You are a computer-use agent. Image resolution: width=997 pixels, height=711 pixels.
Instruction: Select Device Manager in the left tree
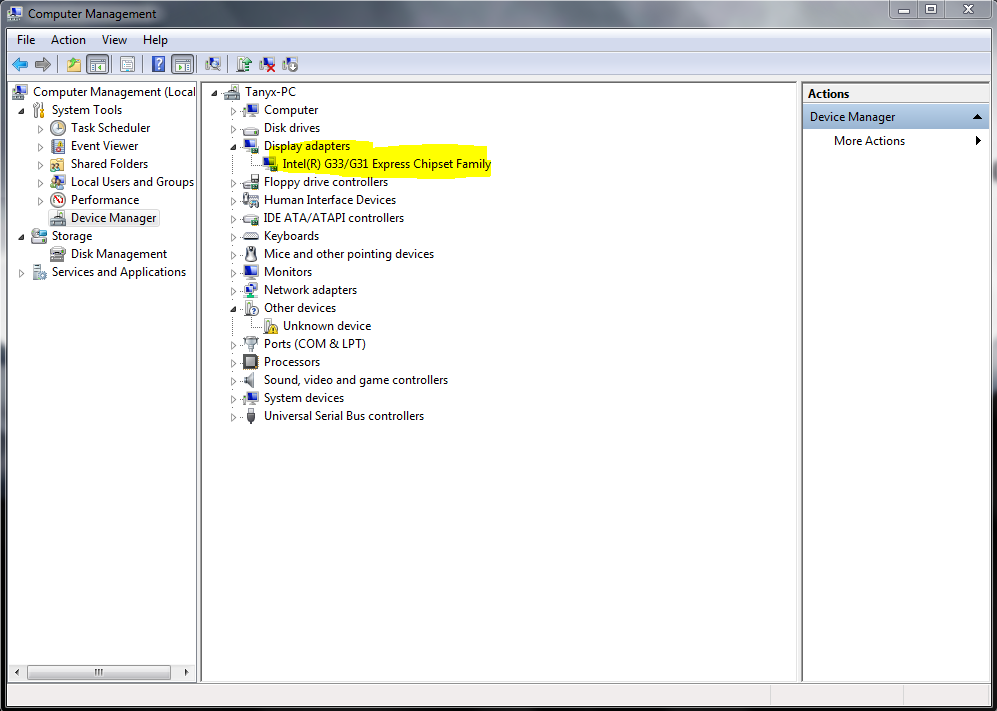113,217
